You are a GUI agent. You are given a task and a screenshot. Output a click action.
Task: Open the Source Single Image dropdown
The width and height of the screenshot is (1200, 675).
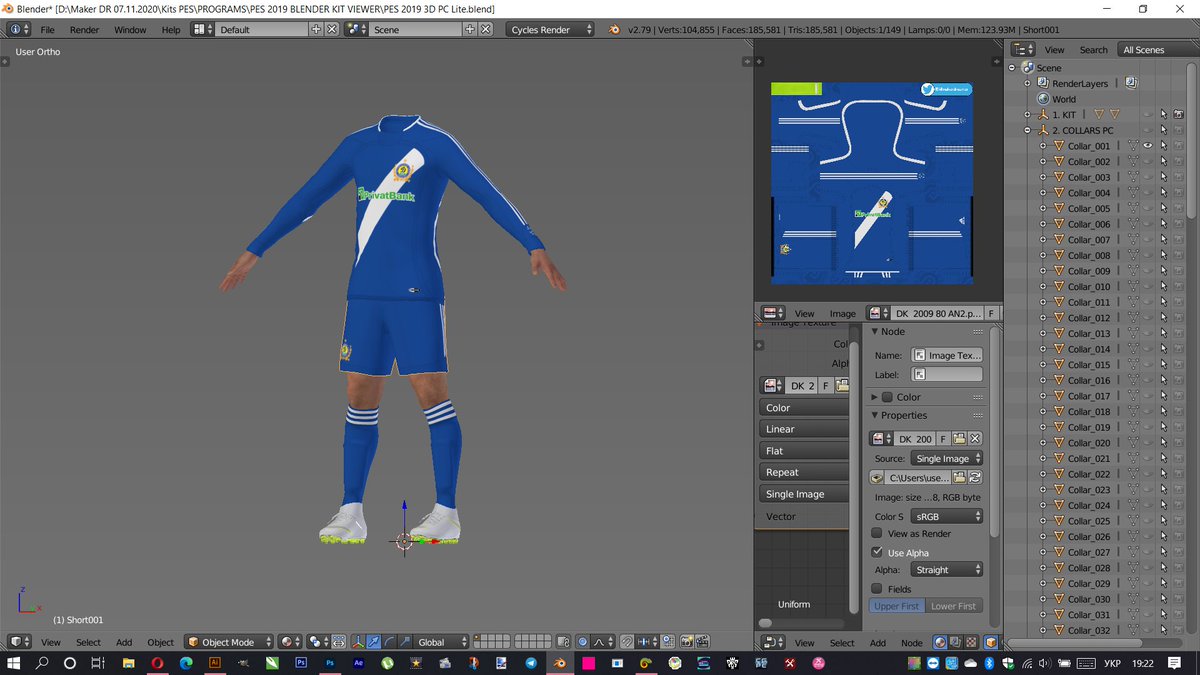947,459
